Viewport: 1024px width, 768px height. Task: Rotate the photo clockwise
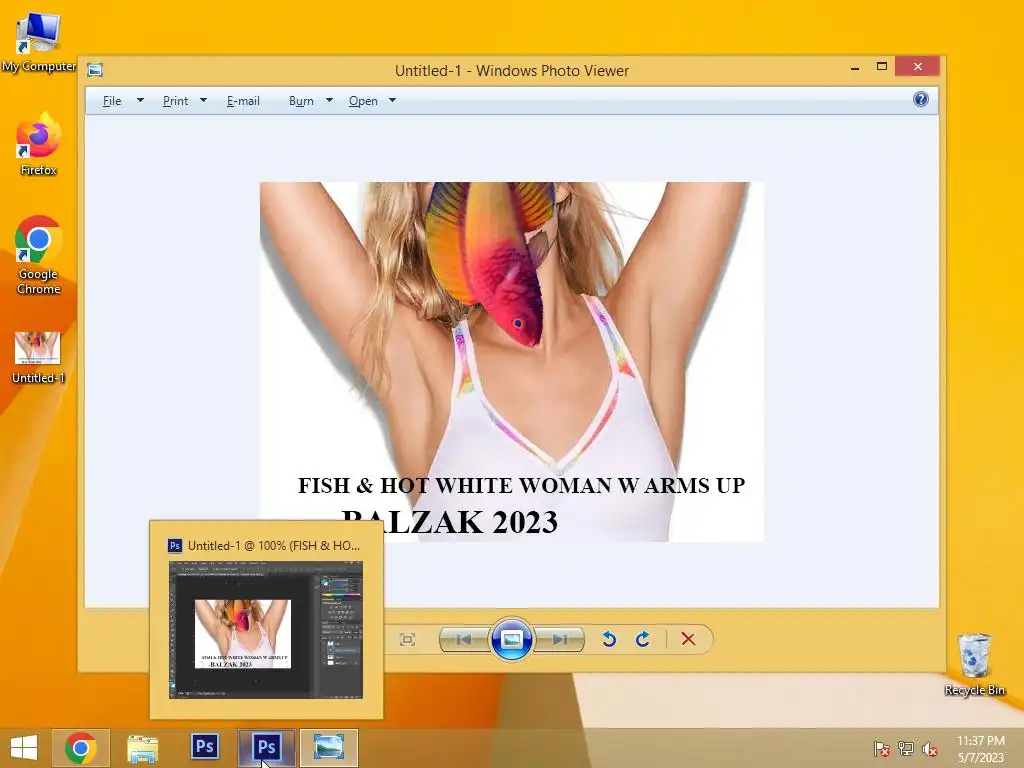coord(643,639)
